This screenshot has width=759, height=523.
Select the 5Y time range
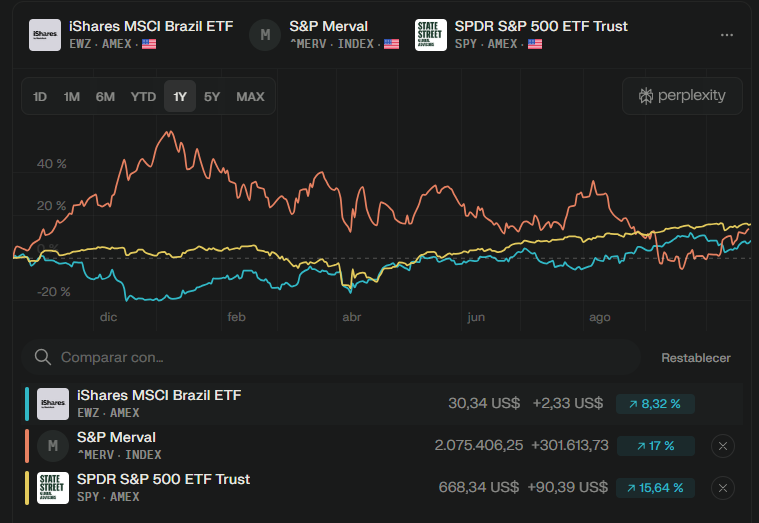(x=212, y=97)
